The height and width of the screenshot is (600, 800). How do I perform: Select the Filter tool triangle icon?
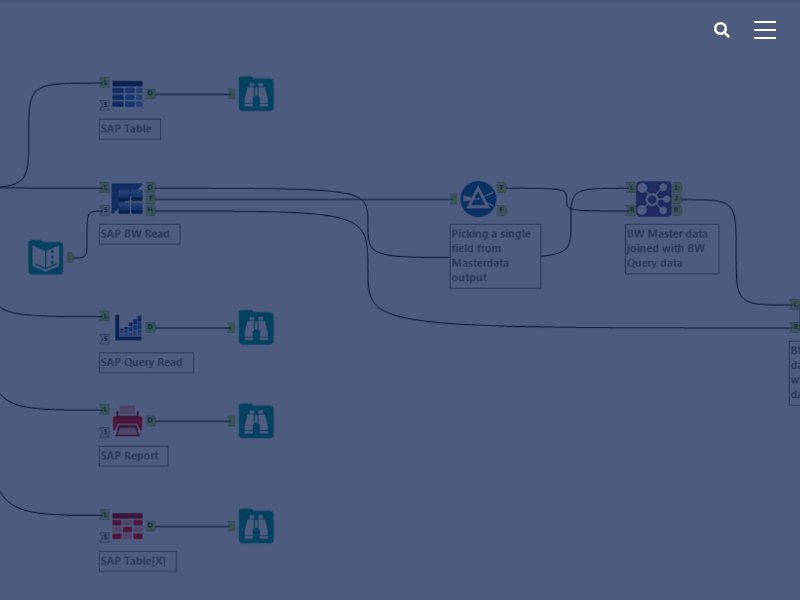pos(478,199)
